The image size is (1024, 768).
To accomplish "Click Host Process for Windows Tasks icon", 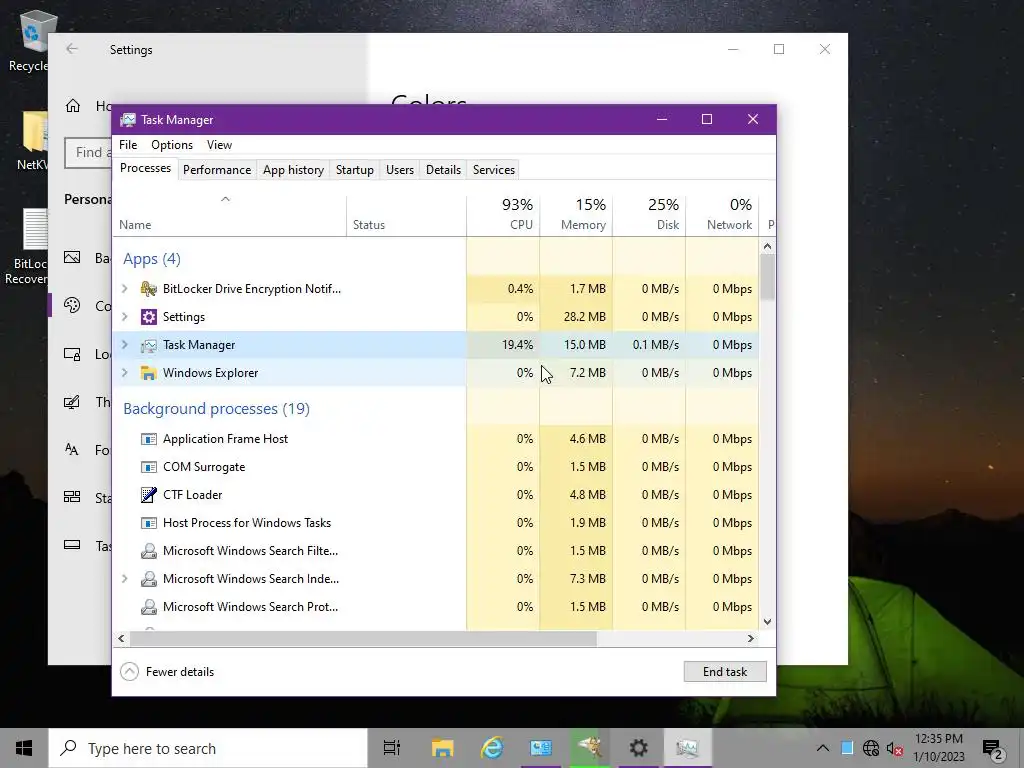I will [149, 523].
